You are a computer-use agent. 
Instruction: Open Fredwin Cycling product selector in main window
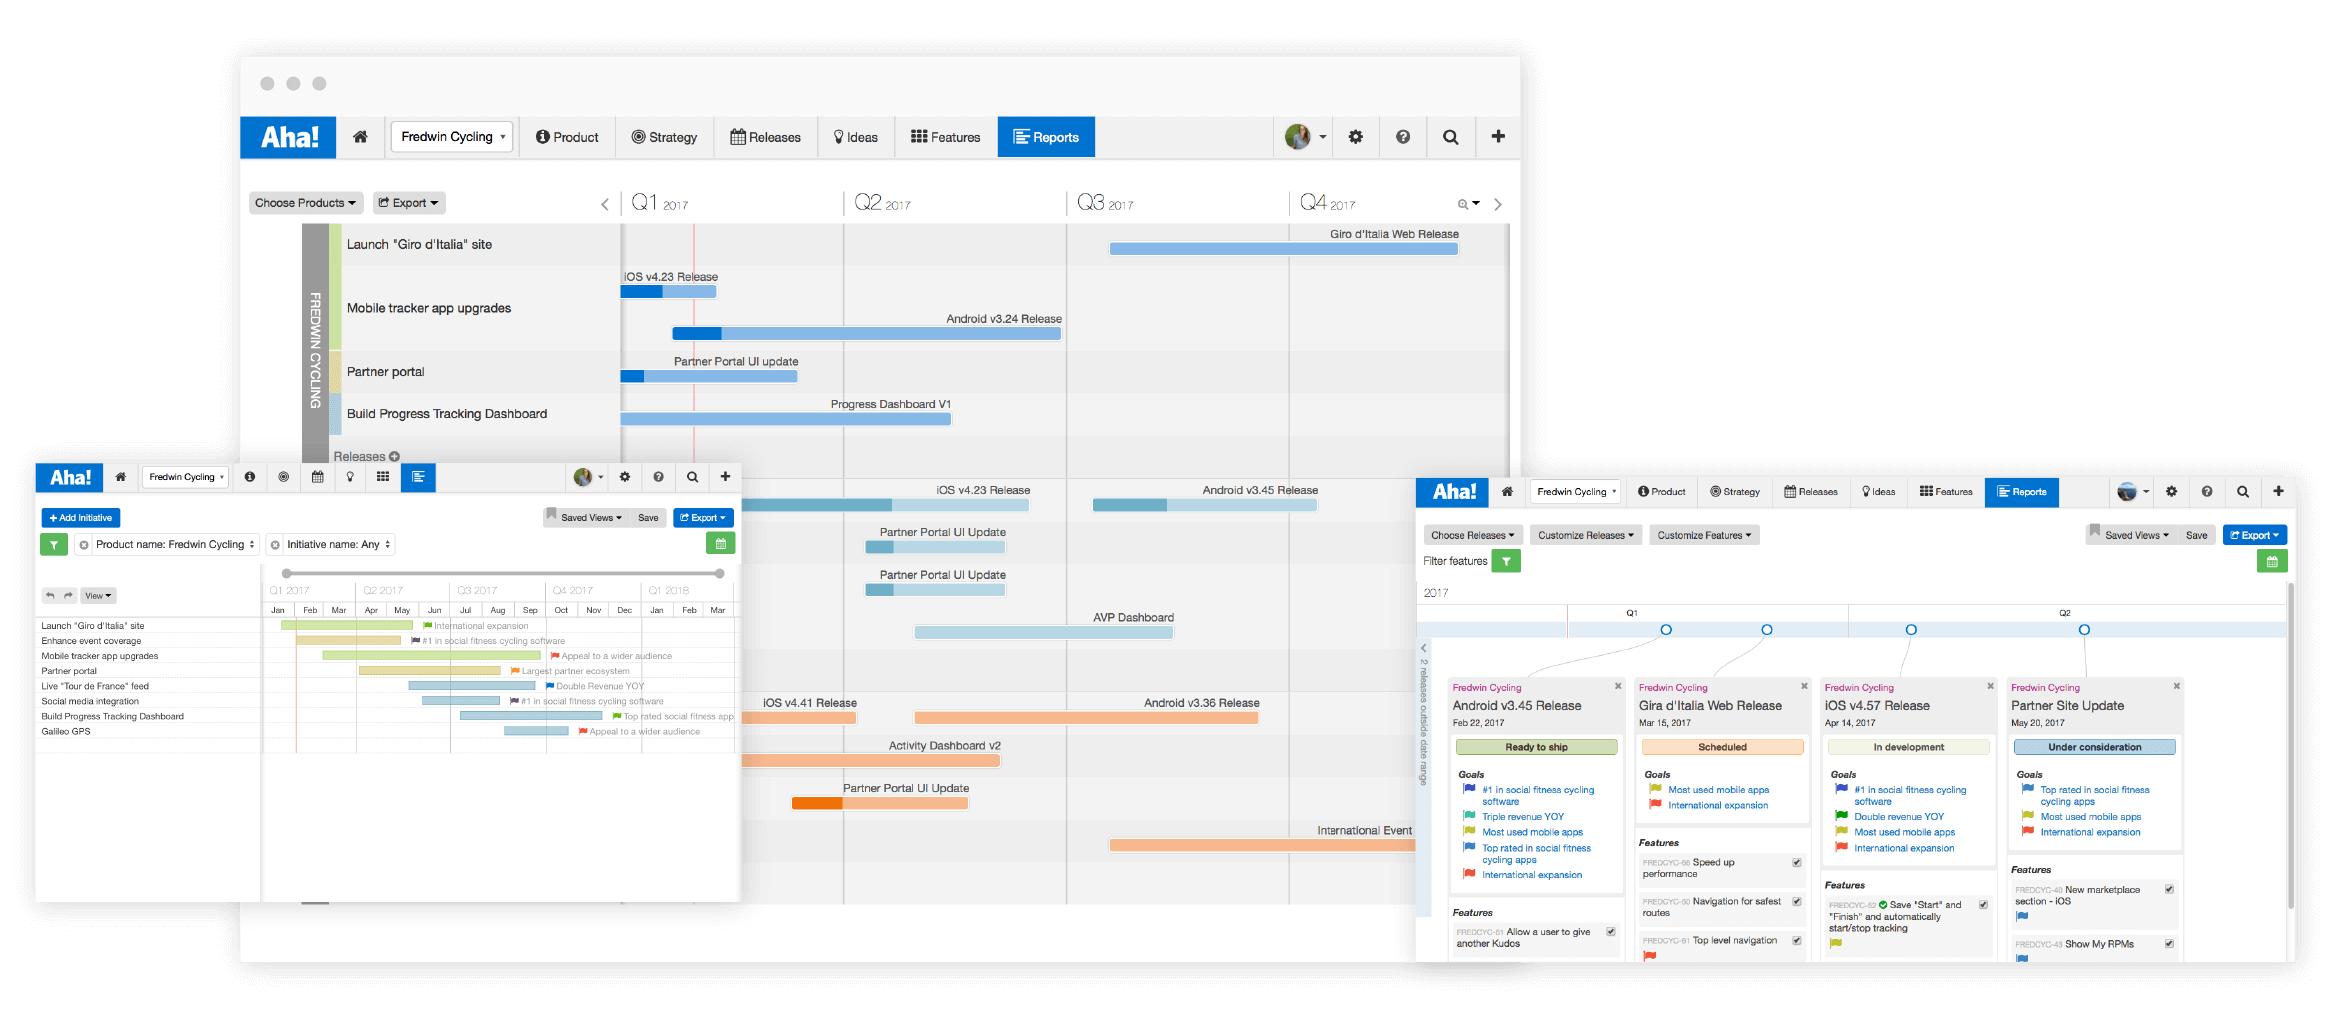click(452, 137)
